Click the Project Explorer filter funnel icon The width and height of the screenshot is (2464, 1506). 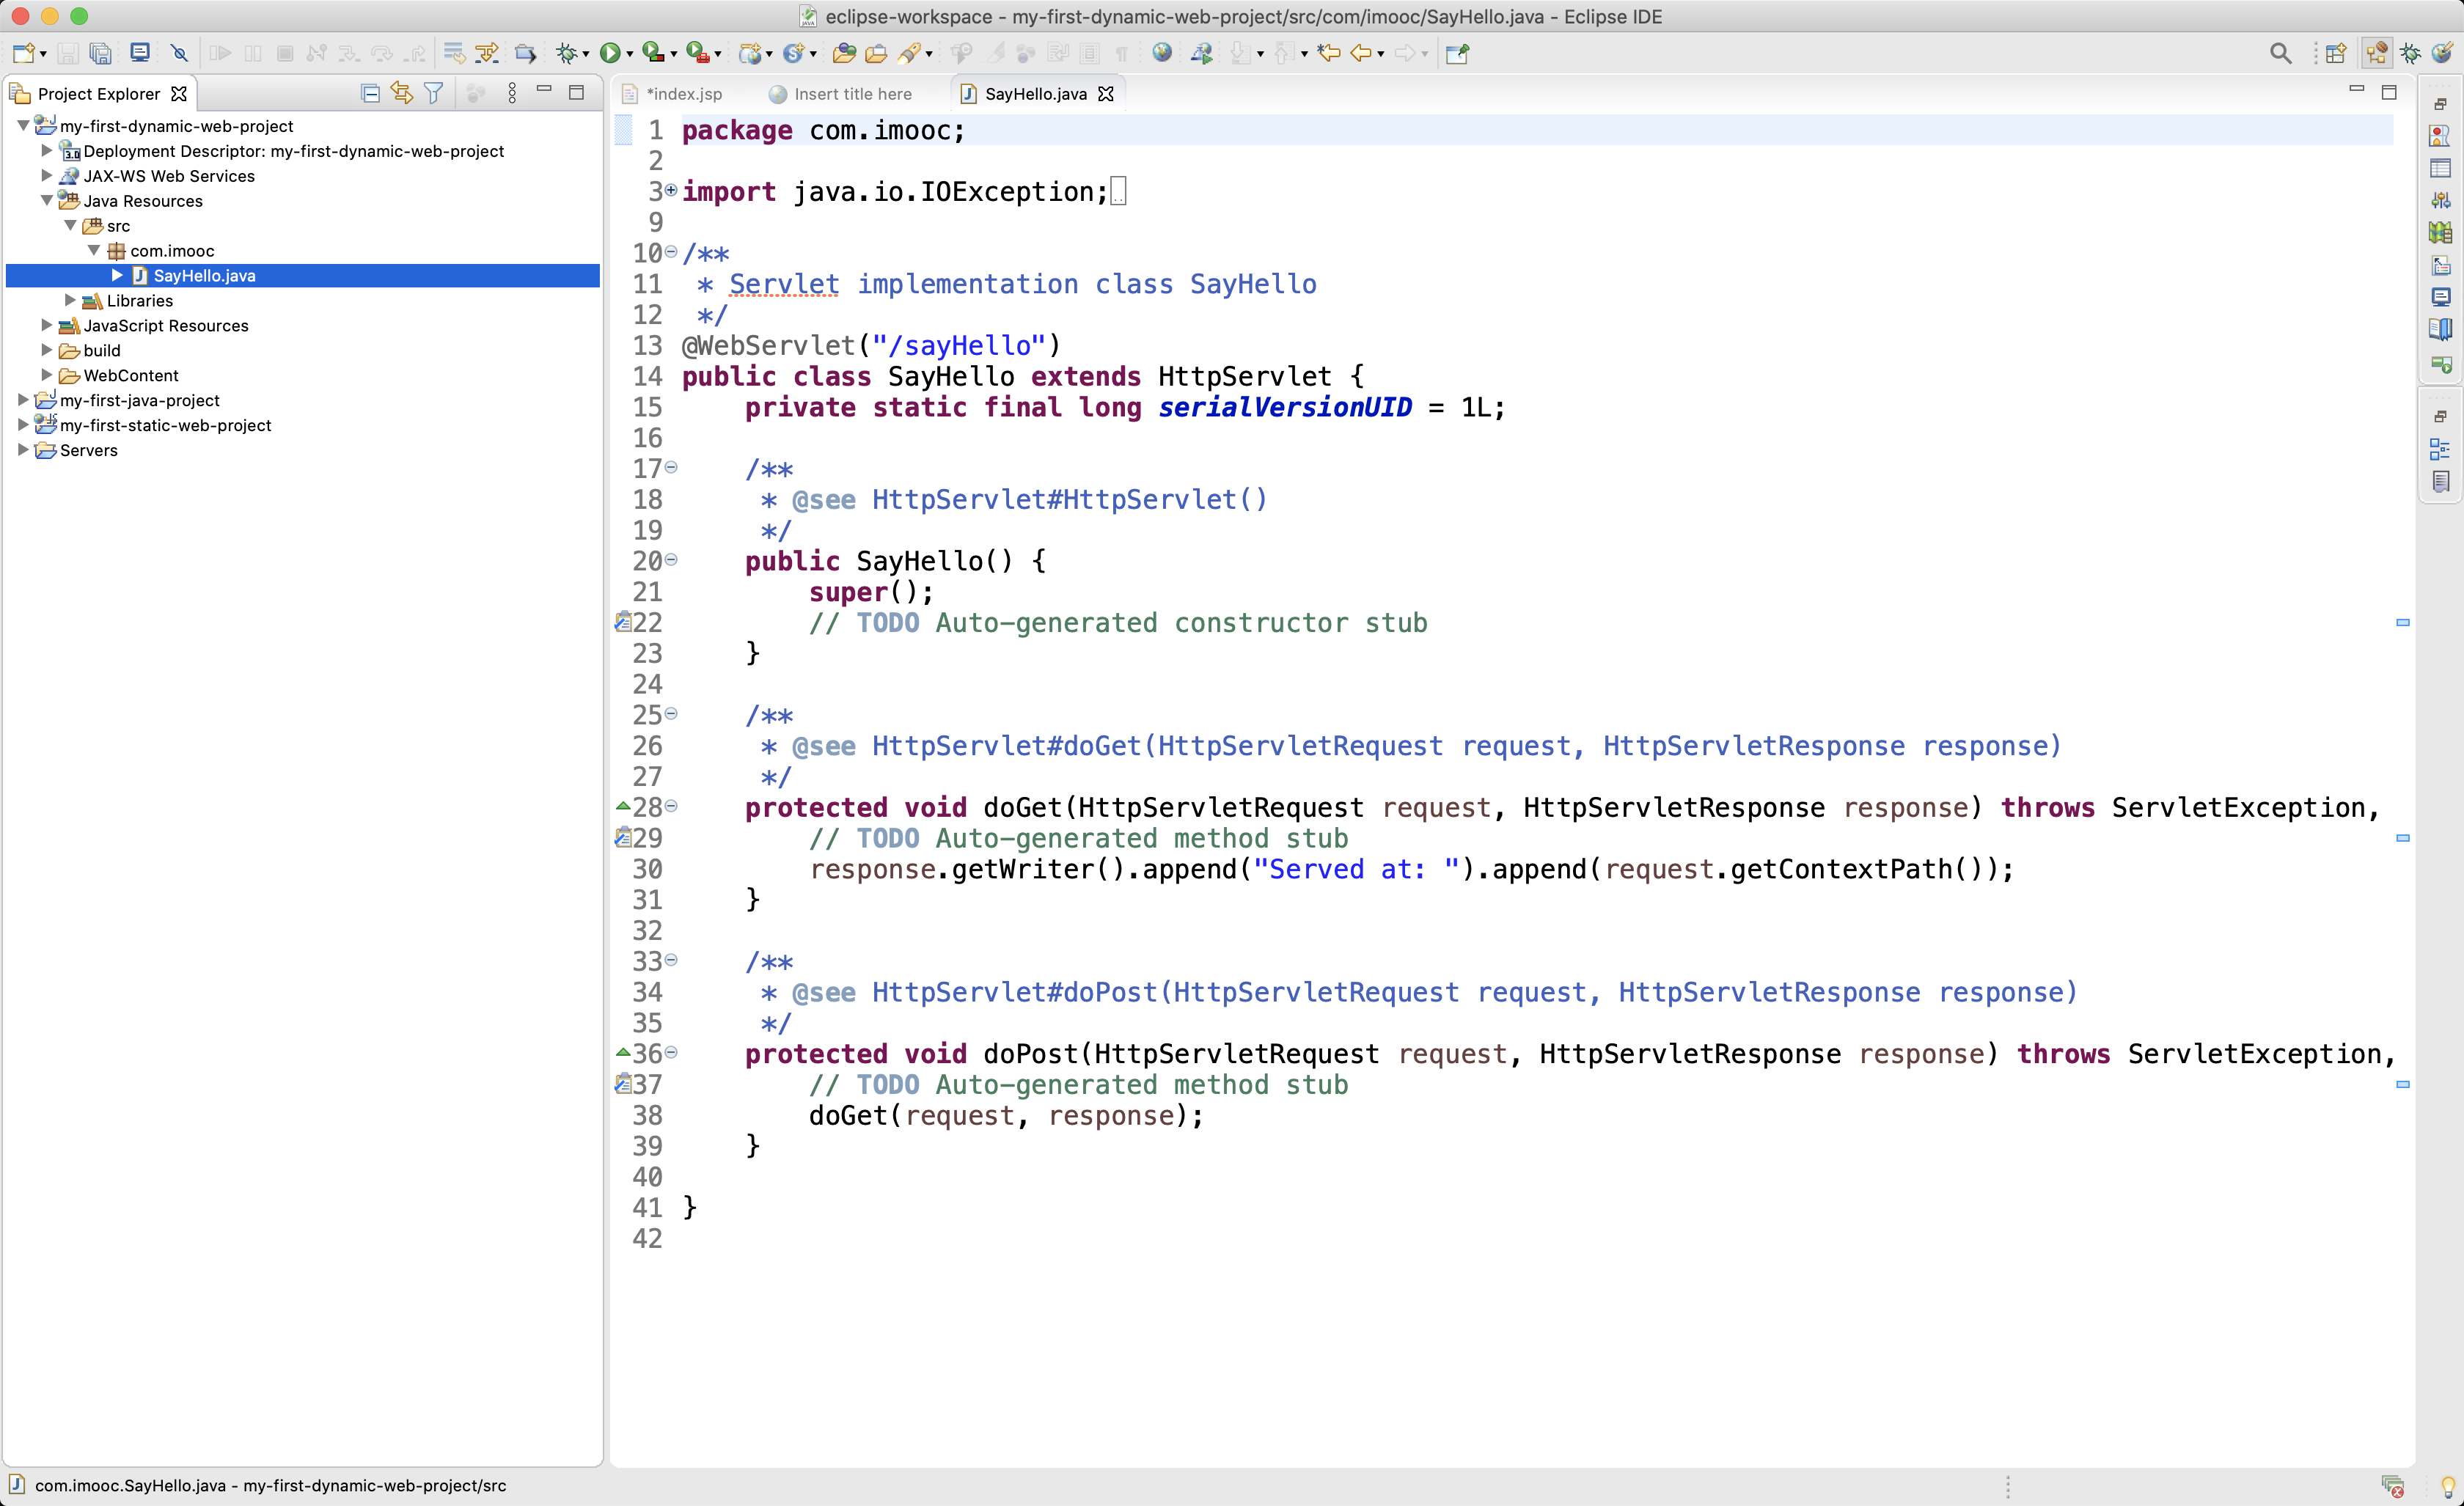pyautogui.click(x=433, y=93)
